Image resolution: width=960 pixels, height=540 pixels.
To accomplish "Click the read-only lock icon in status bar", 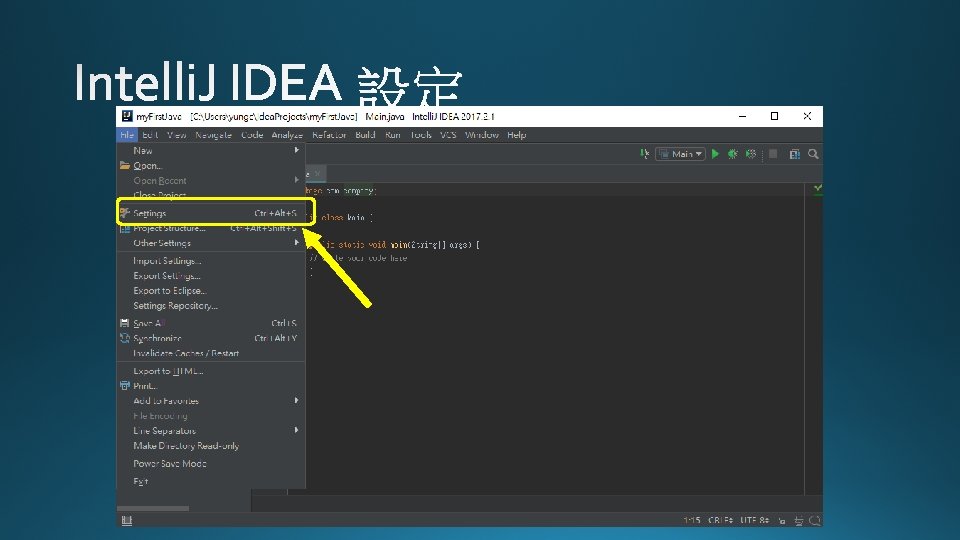I will [x=782, y=520].
